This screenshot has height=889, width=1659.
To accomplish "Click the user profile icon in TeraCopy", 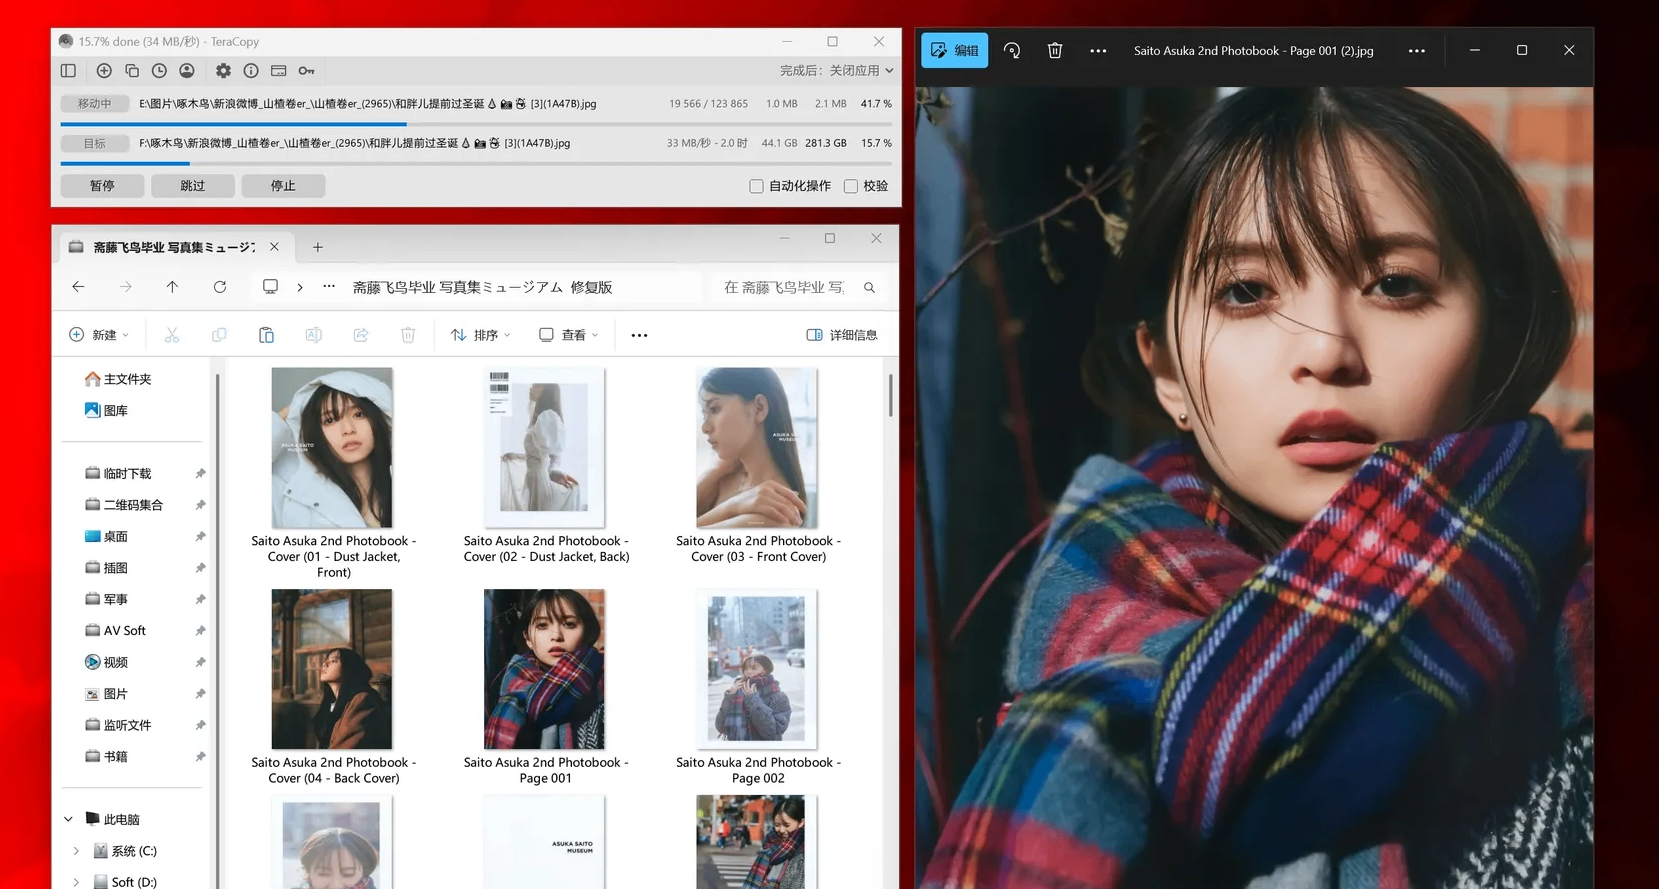I will (187, 71).
